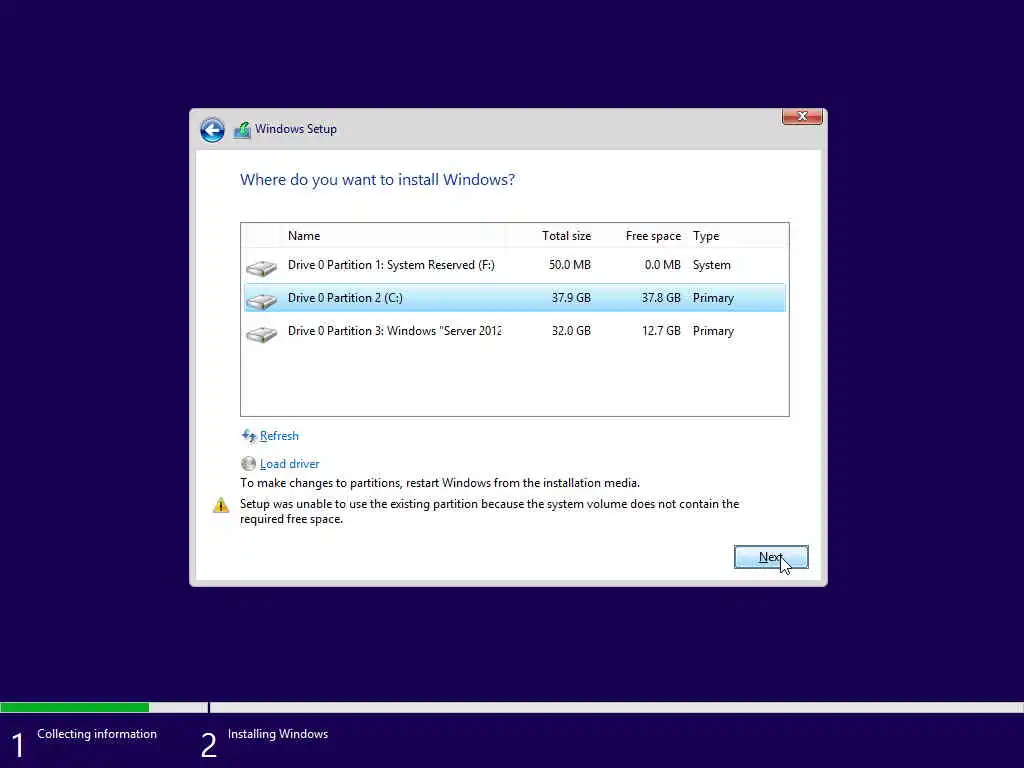1024x768 pixels.
Task: Close the Windows Setup dialog
Action: (x=802, y=116)
